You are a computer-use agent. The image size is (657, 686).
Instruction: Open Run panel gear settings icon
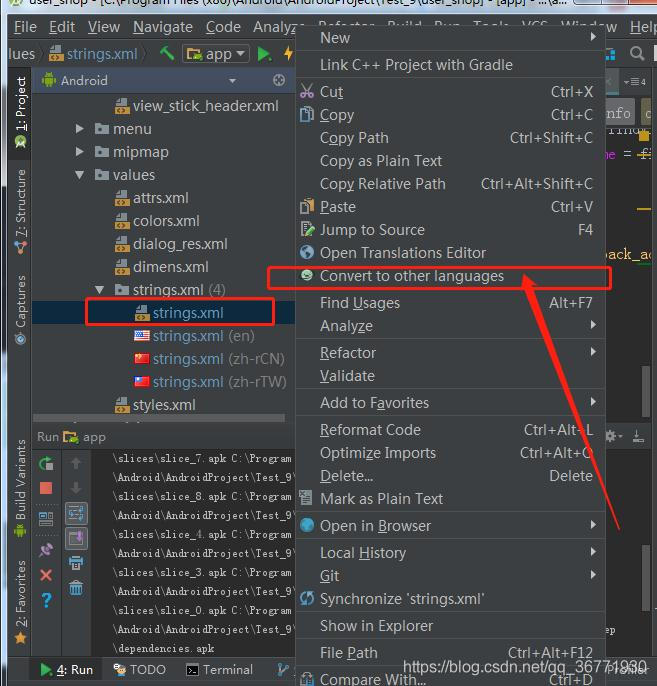[x=612, y=436]
